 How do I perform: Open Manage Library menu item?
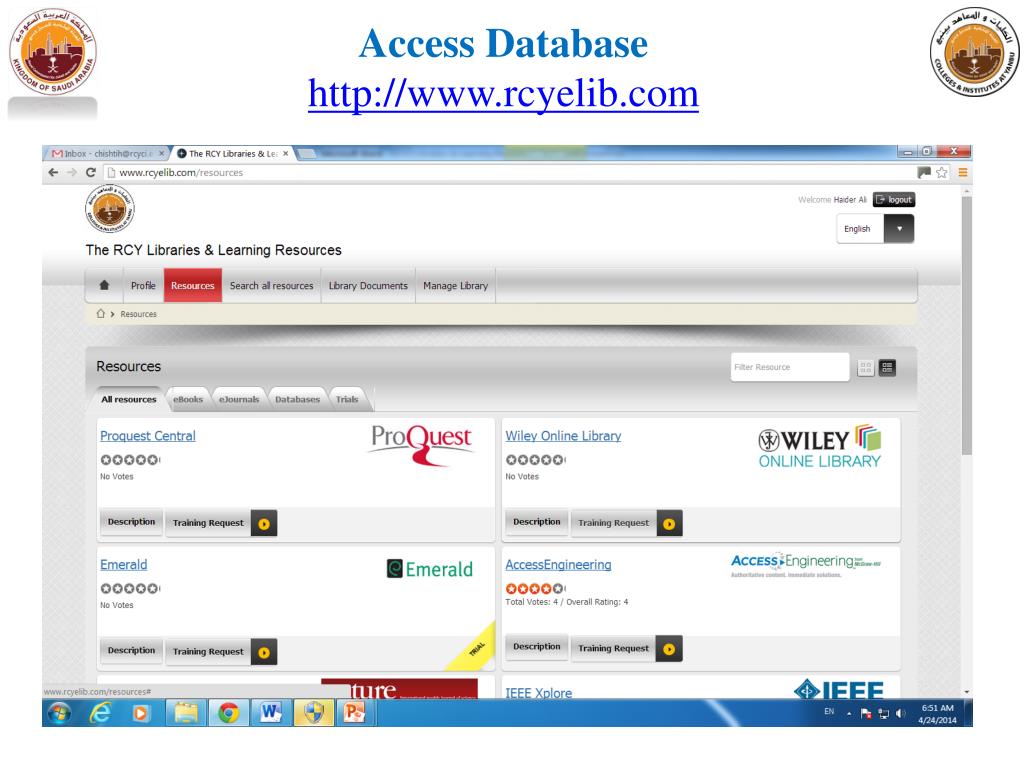456,285
